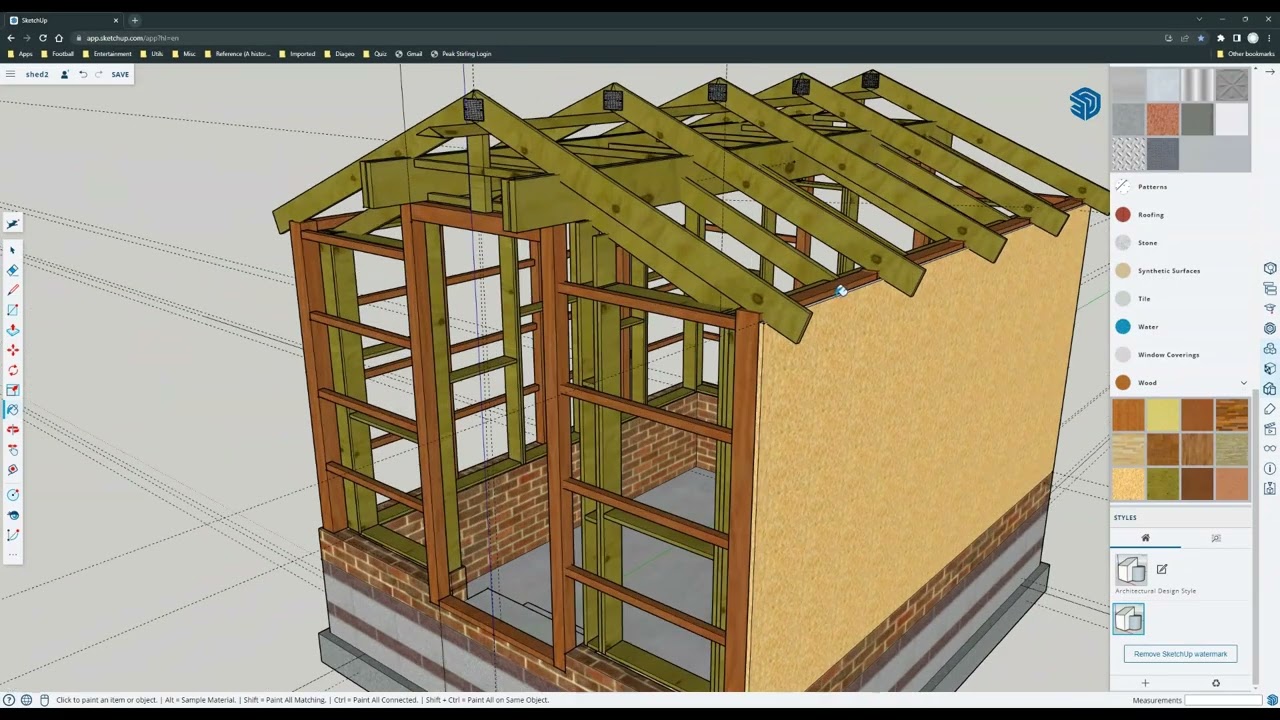Select the Rotate tool
The width and height of the screenshot is (1280, 720).
(12, 370)
